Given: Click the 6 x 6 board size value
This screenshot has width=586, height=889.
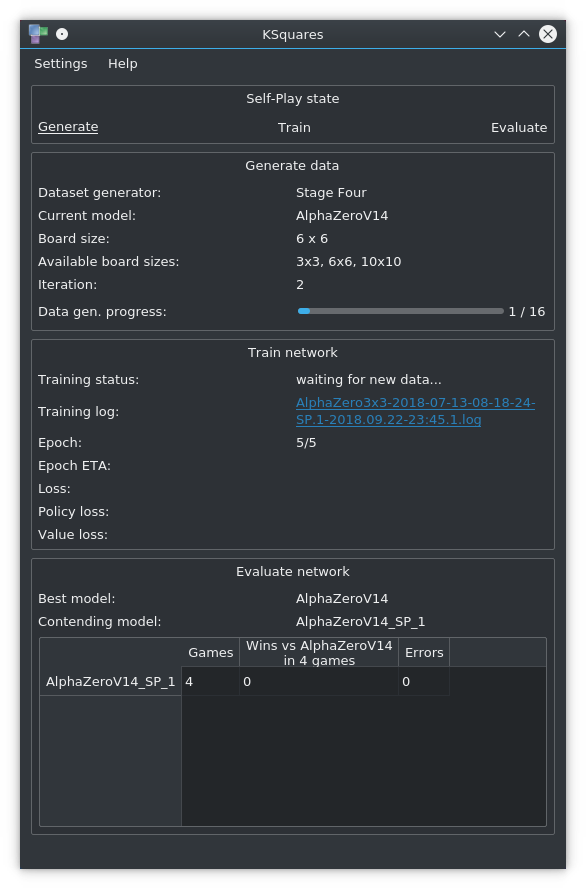Looking at the screenshot, I should coord(312,239).
